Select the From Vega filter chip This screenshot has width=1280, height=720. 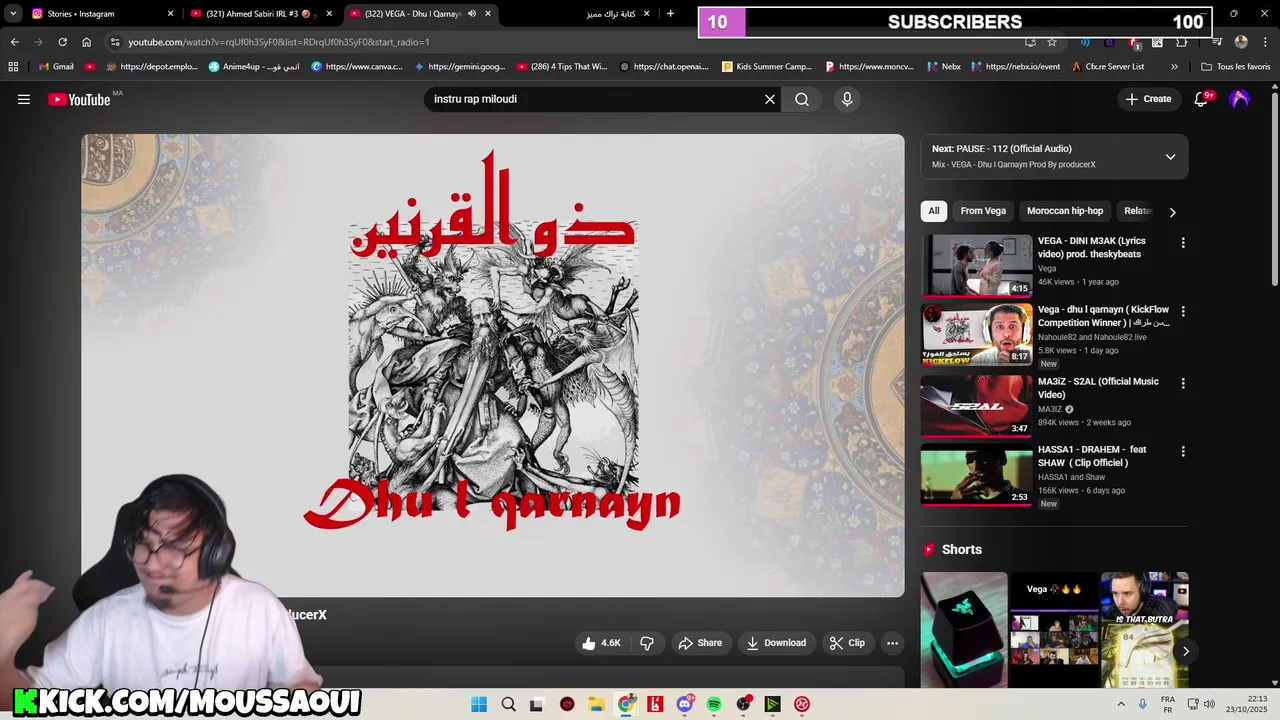[983, 211]
